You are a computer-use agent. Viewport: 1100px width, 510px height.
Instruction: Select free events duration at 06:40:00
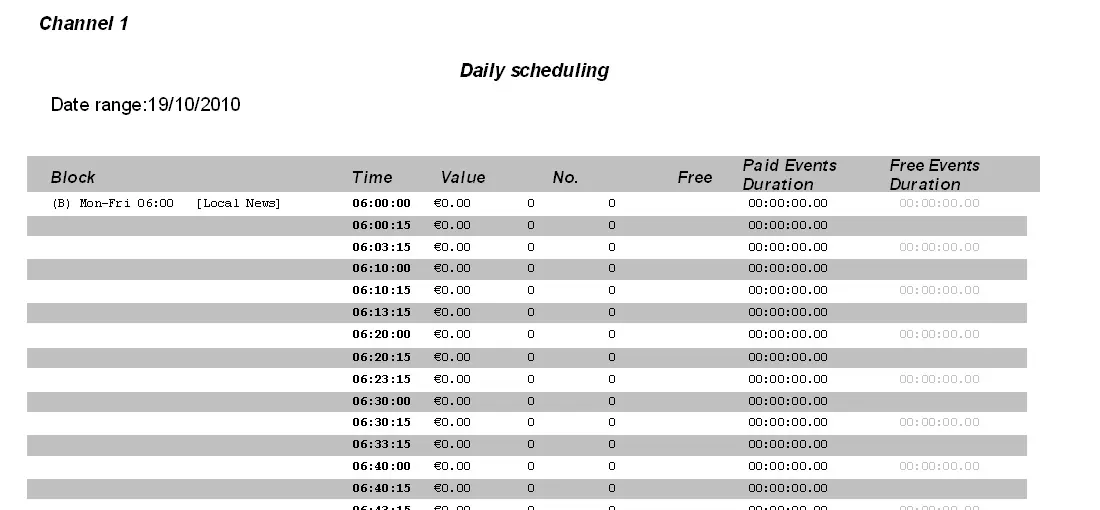click(939, 466)
